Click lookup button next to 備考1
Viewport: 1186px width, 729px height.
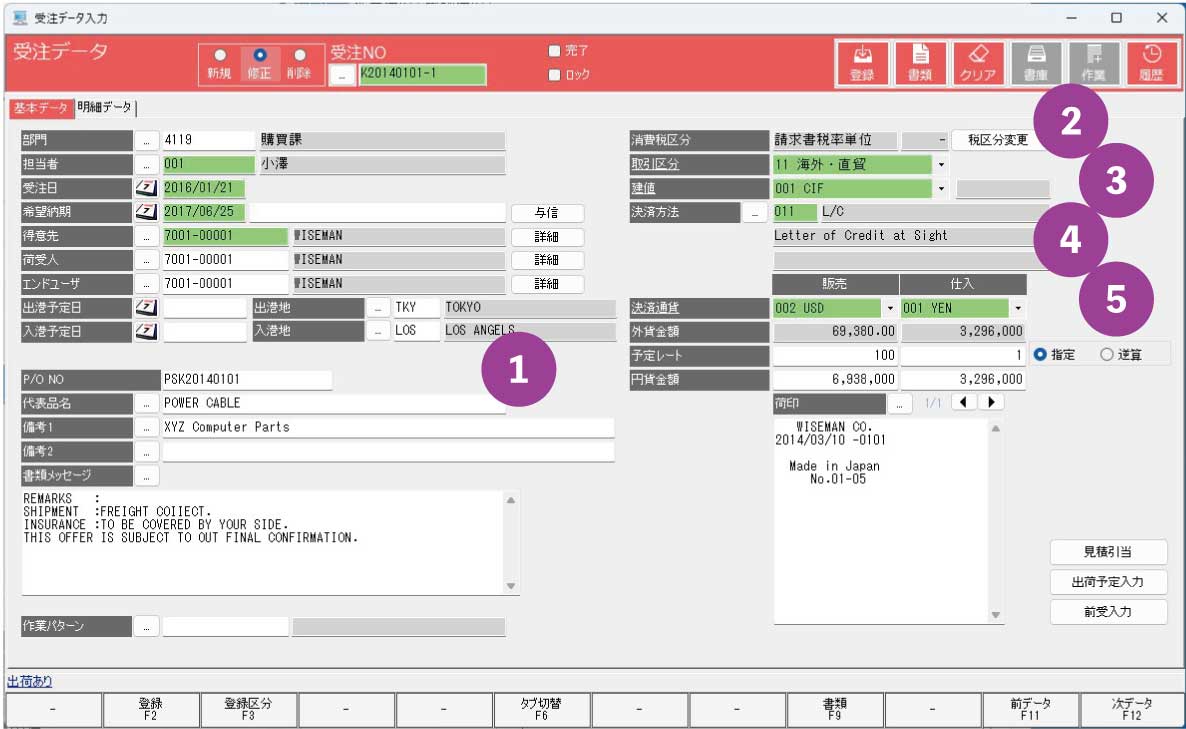tap(147, 427)
